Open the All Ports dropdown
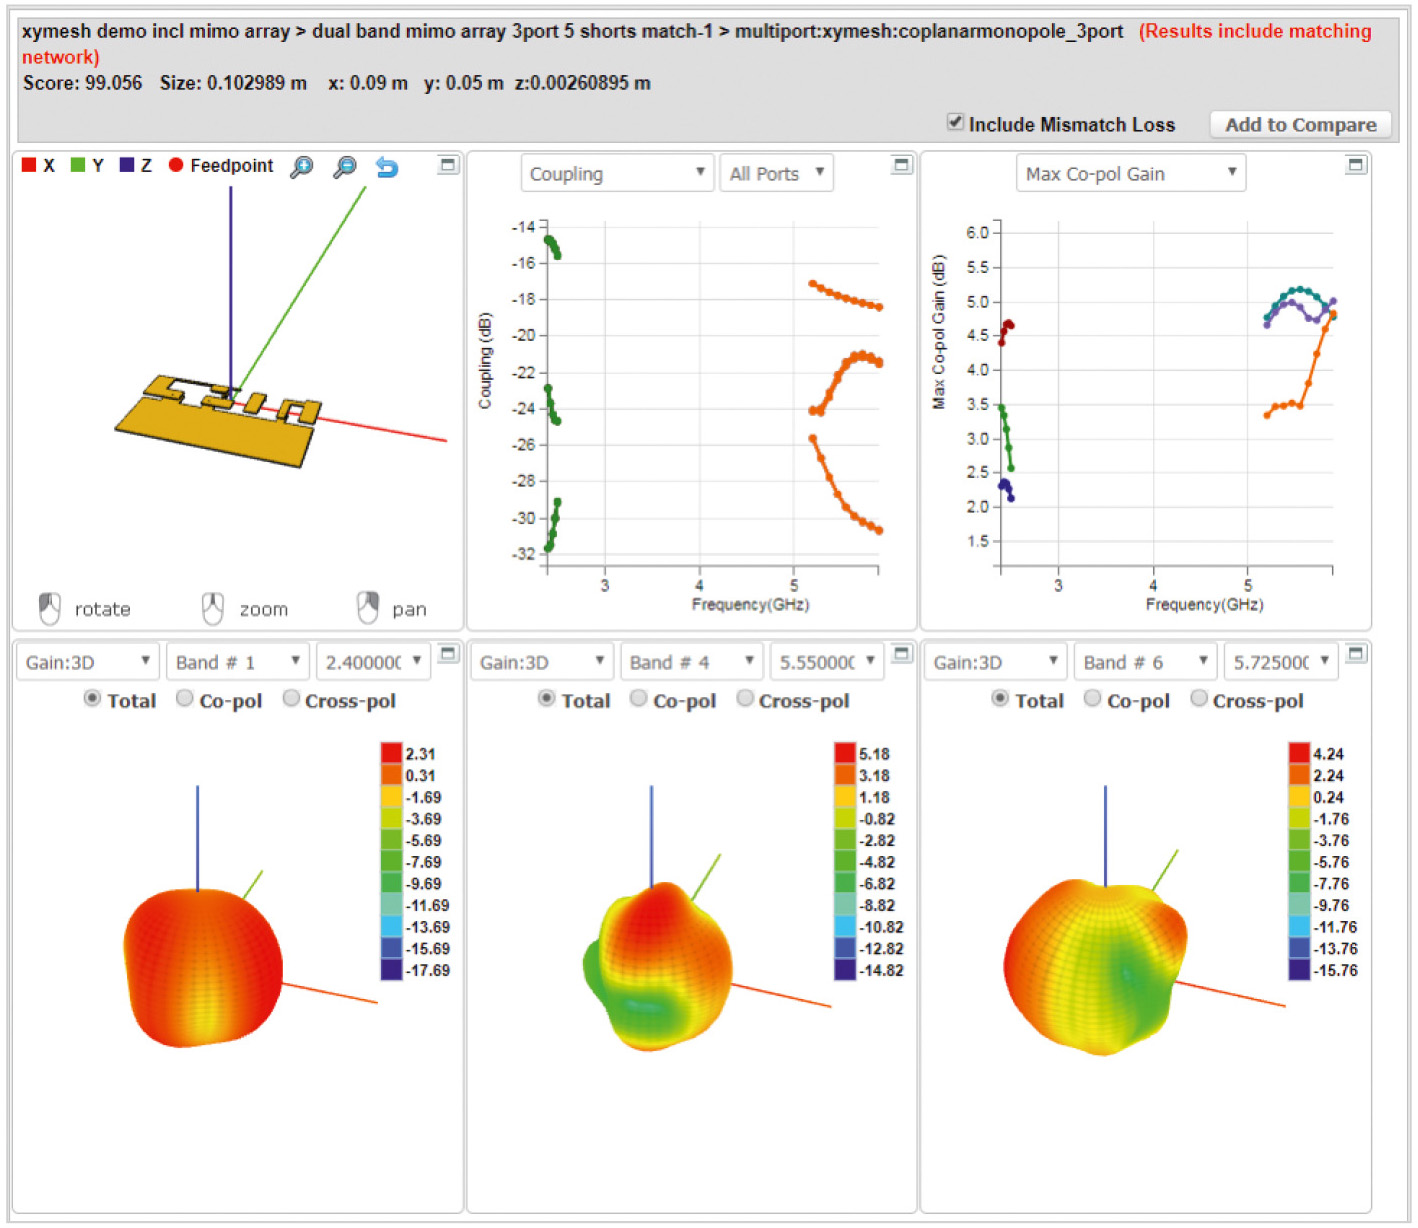This screenshot has width=1418, height=1228. (x=776, y=174)
